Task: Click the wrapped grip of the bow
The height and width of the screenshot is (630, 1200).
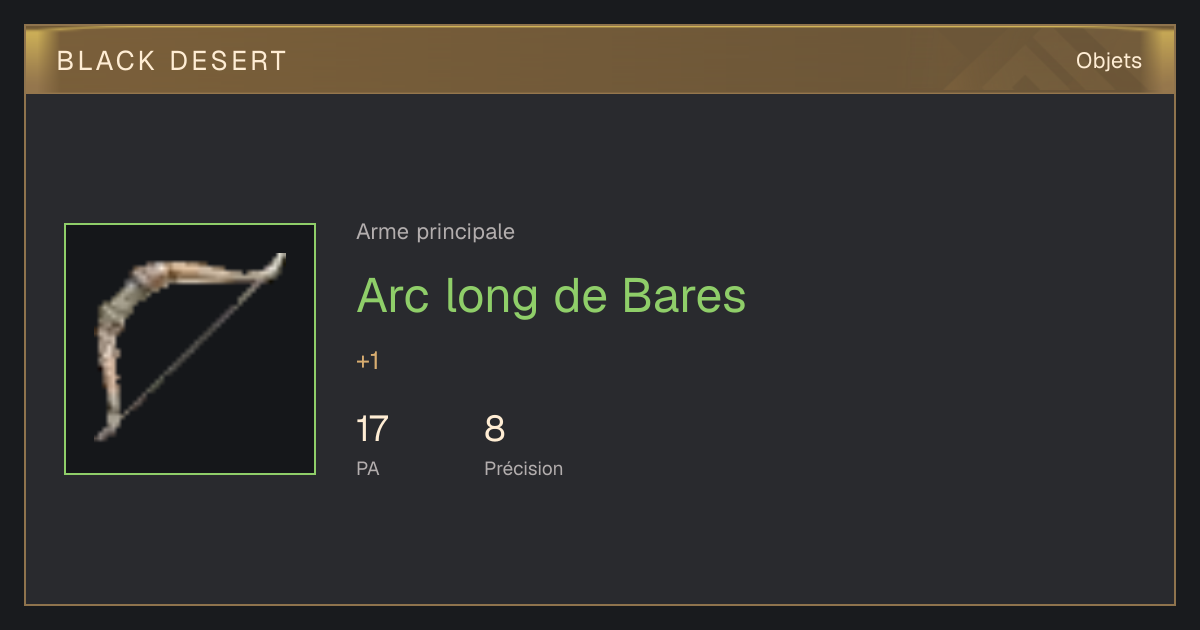Action: click(110, 320)
